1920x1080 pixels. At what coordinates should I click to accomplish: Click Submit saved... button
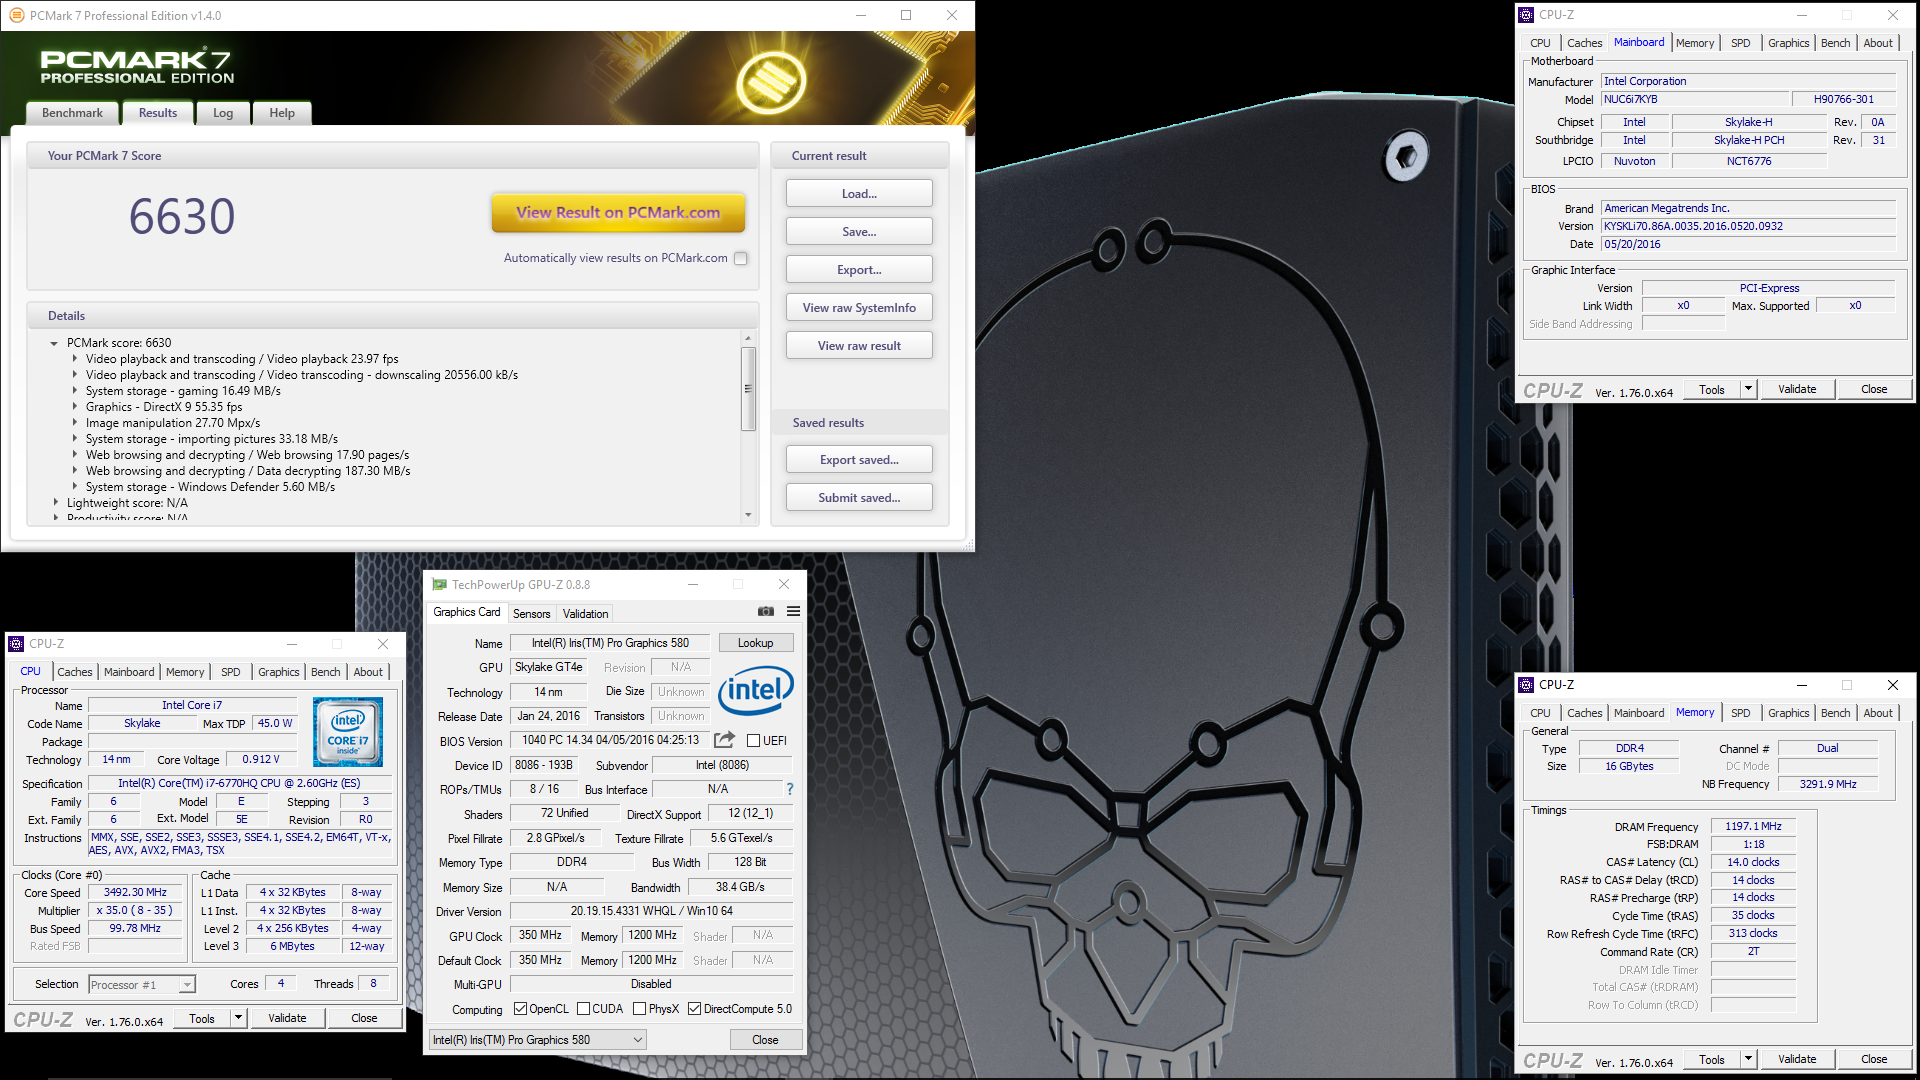click(859, 498)
